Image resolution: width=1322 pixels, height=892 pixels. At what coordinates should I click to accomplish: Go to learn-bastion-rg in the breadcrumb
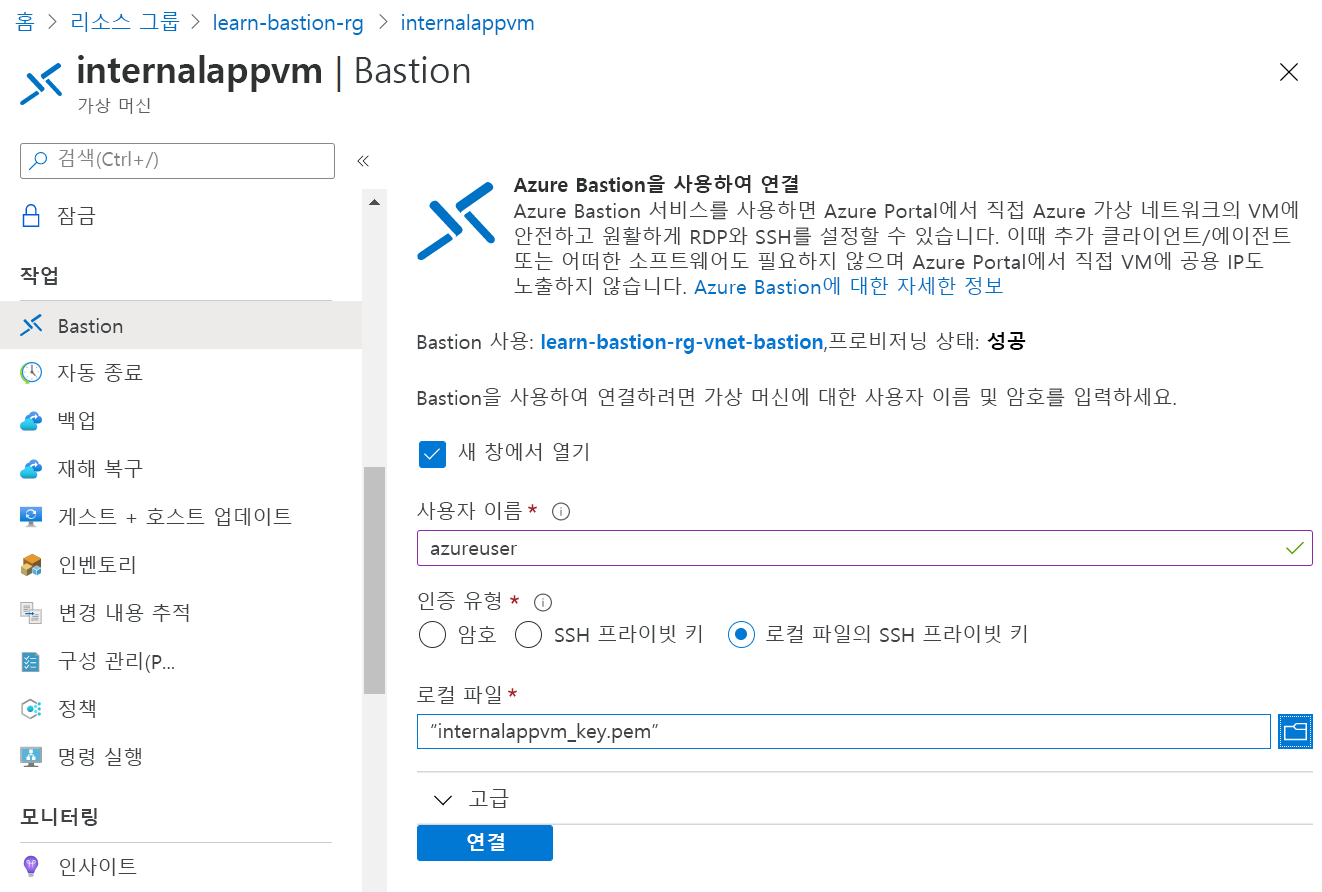point(287,22)
